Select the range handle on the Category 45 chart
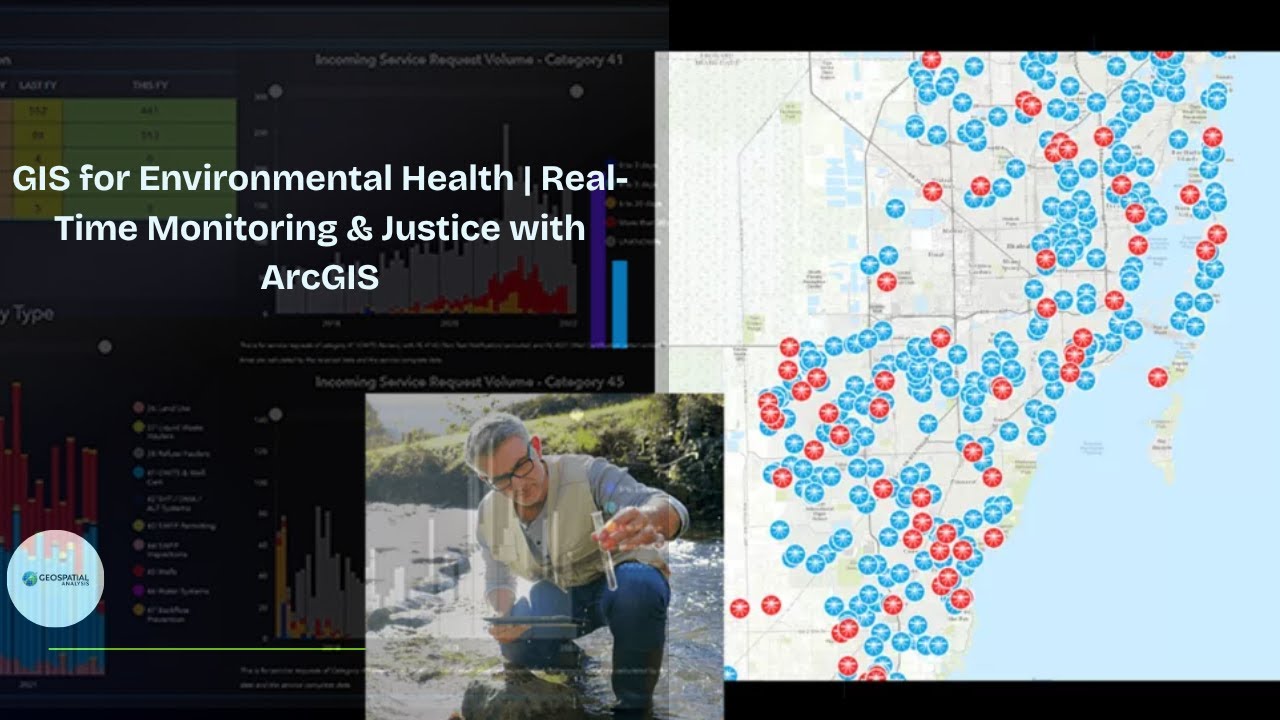Viewport: 1280px width, 720px height. [275, 414]
